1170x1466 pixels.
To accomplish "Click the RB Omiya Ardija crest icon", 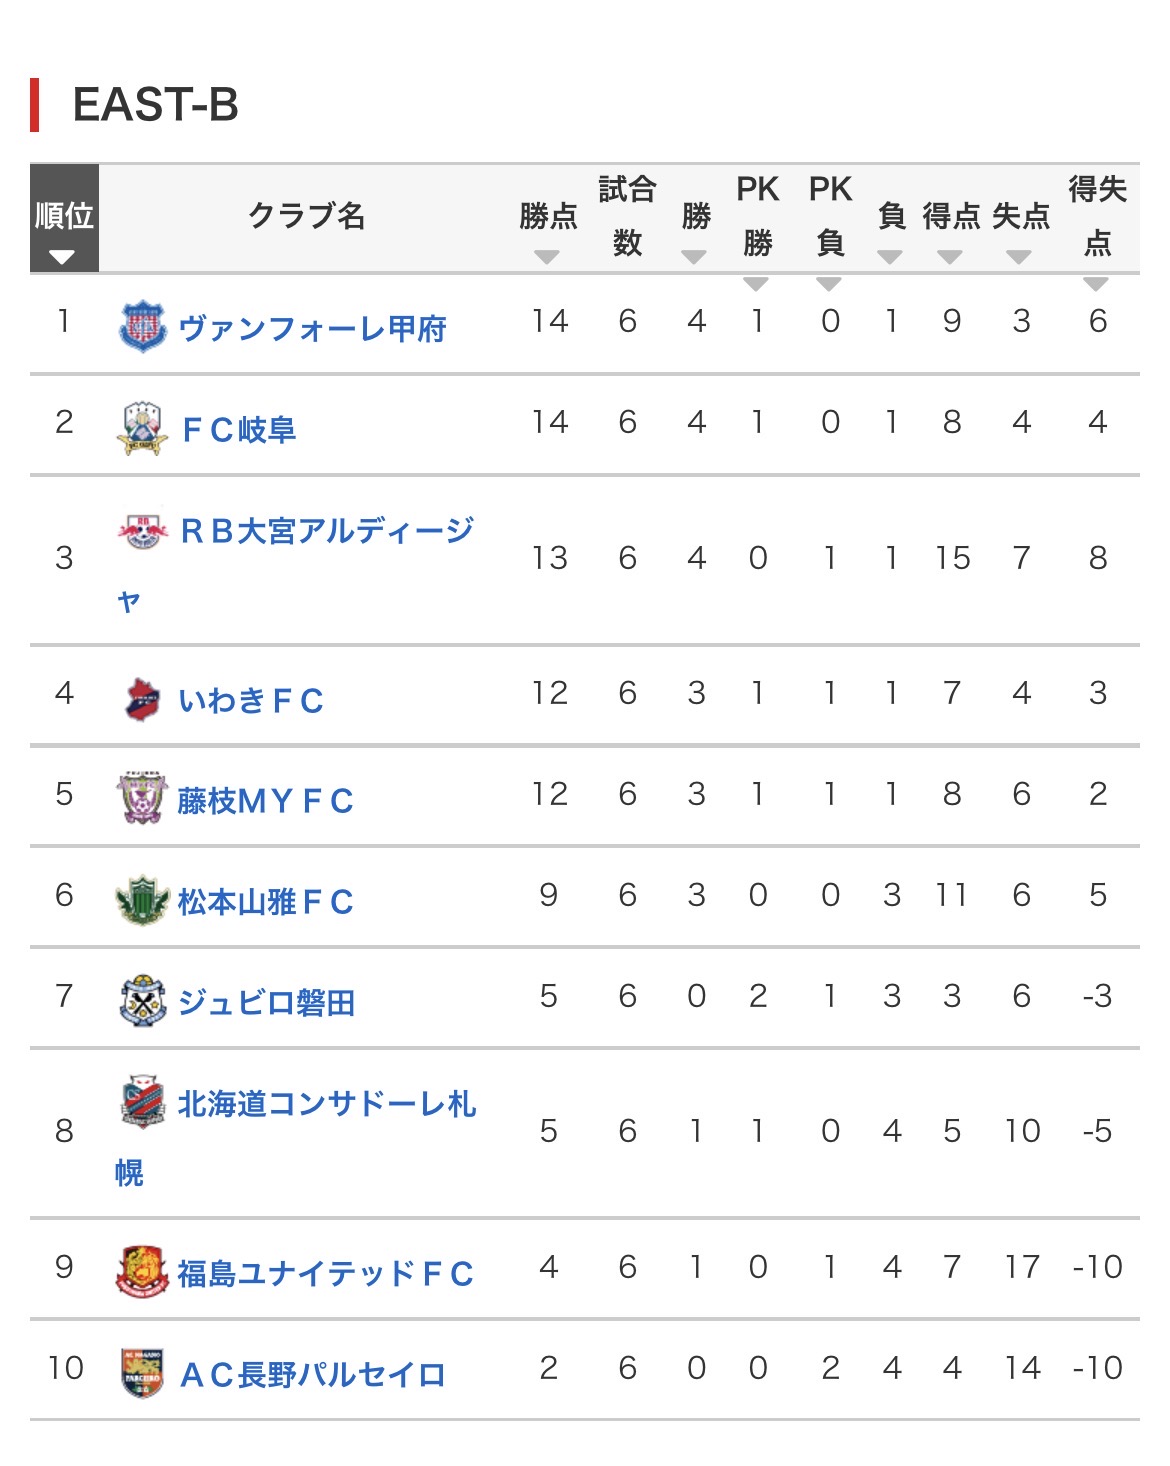I will [x=143, y=531].
